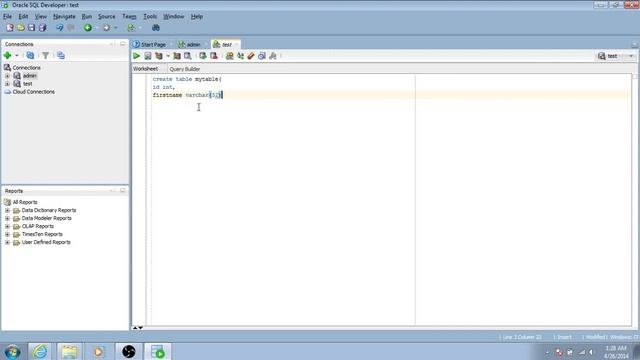Click the To Upper/Lower Case icon

pyautogui.click(x=240, y=56)
